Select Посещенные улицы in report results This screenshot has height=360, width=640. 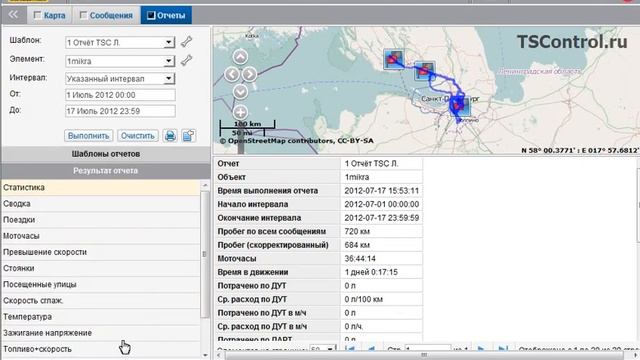point(101,284)
